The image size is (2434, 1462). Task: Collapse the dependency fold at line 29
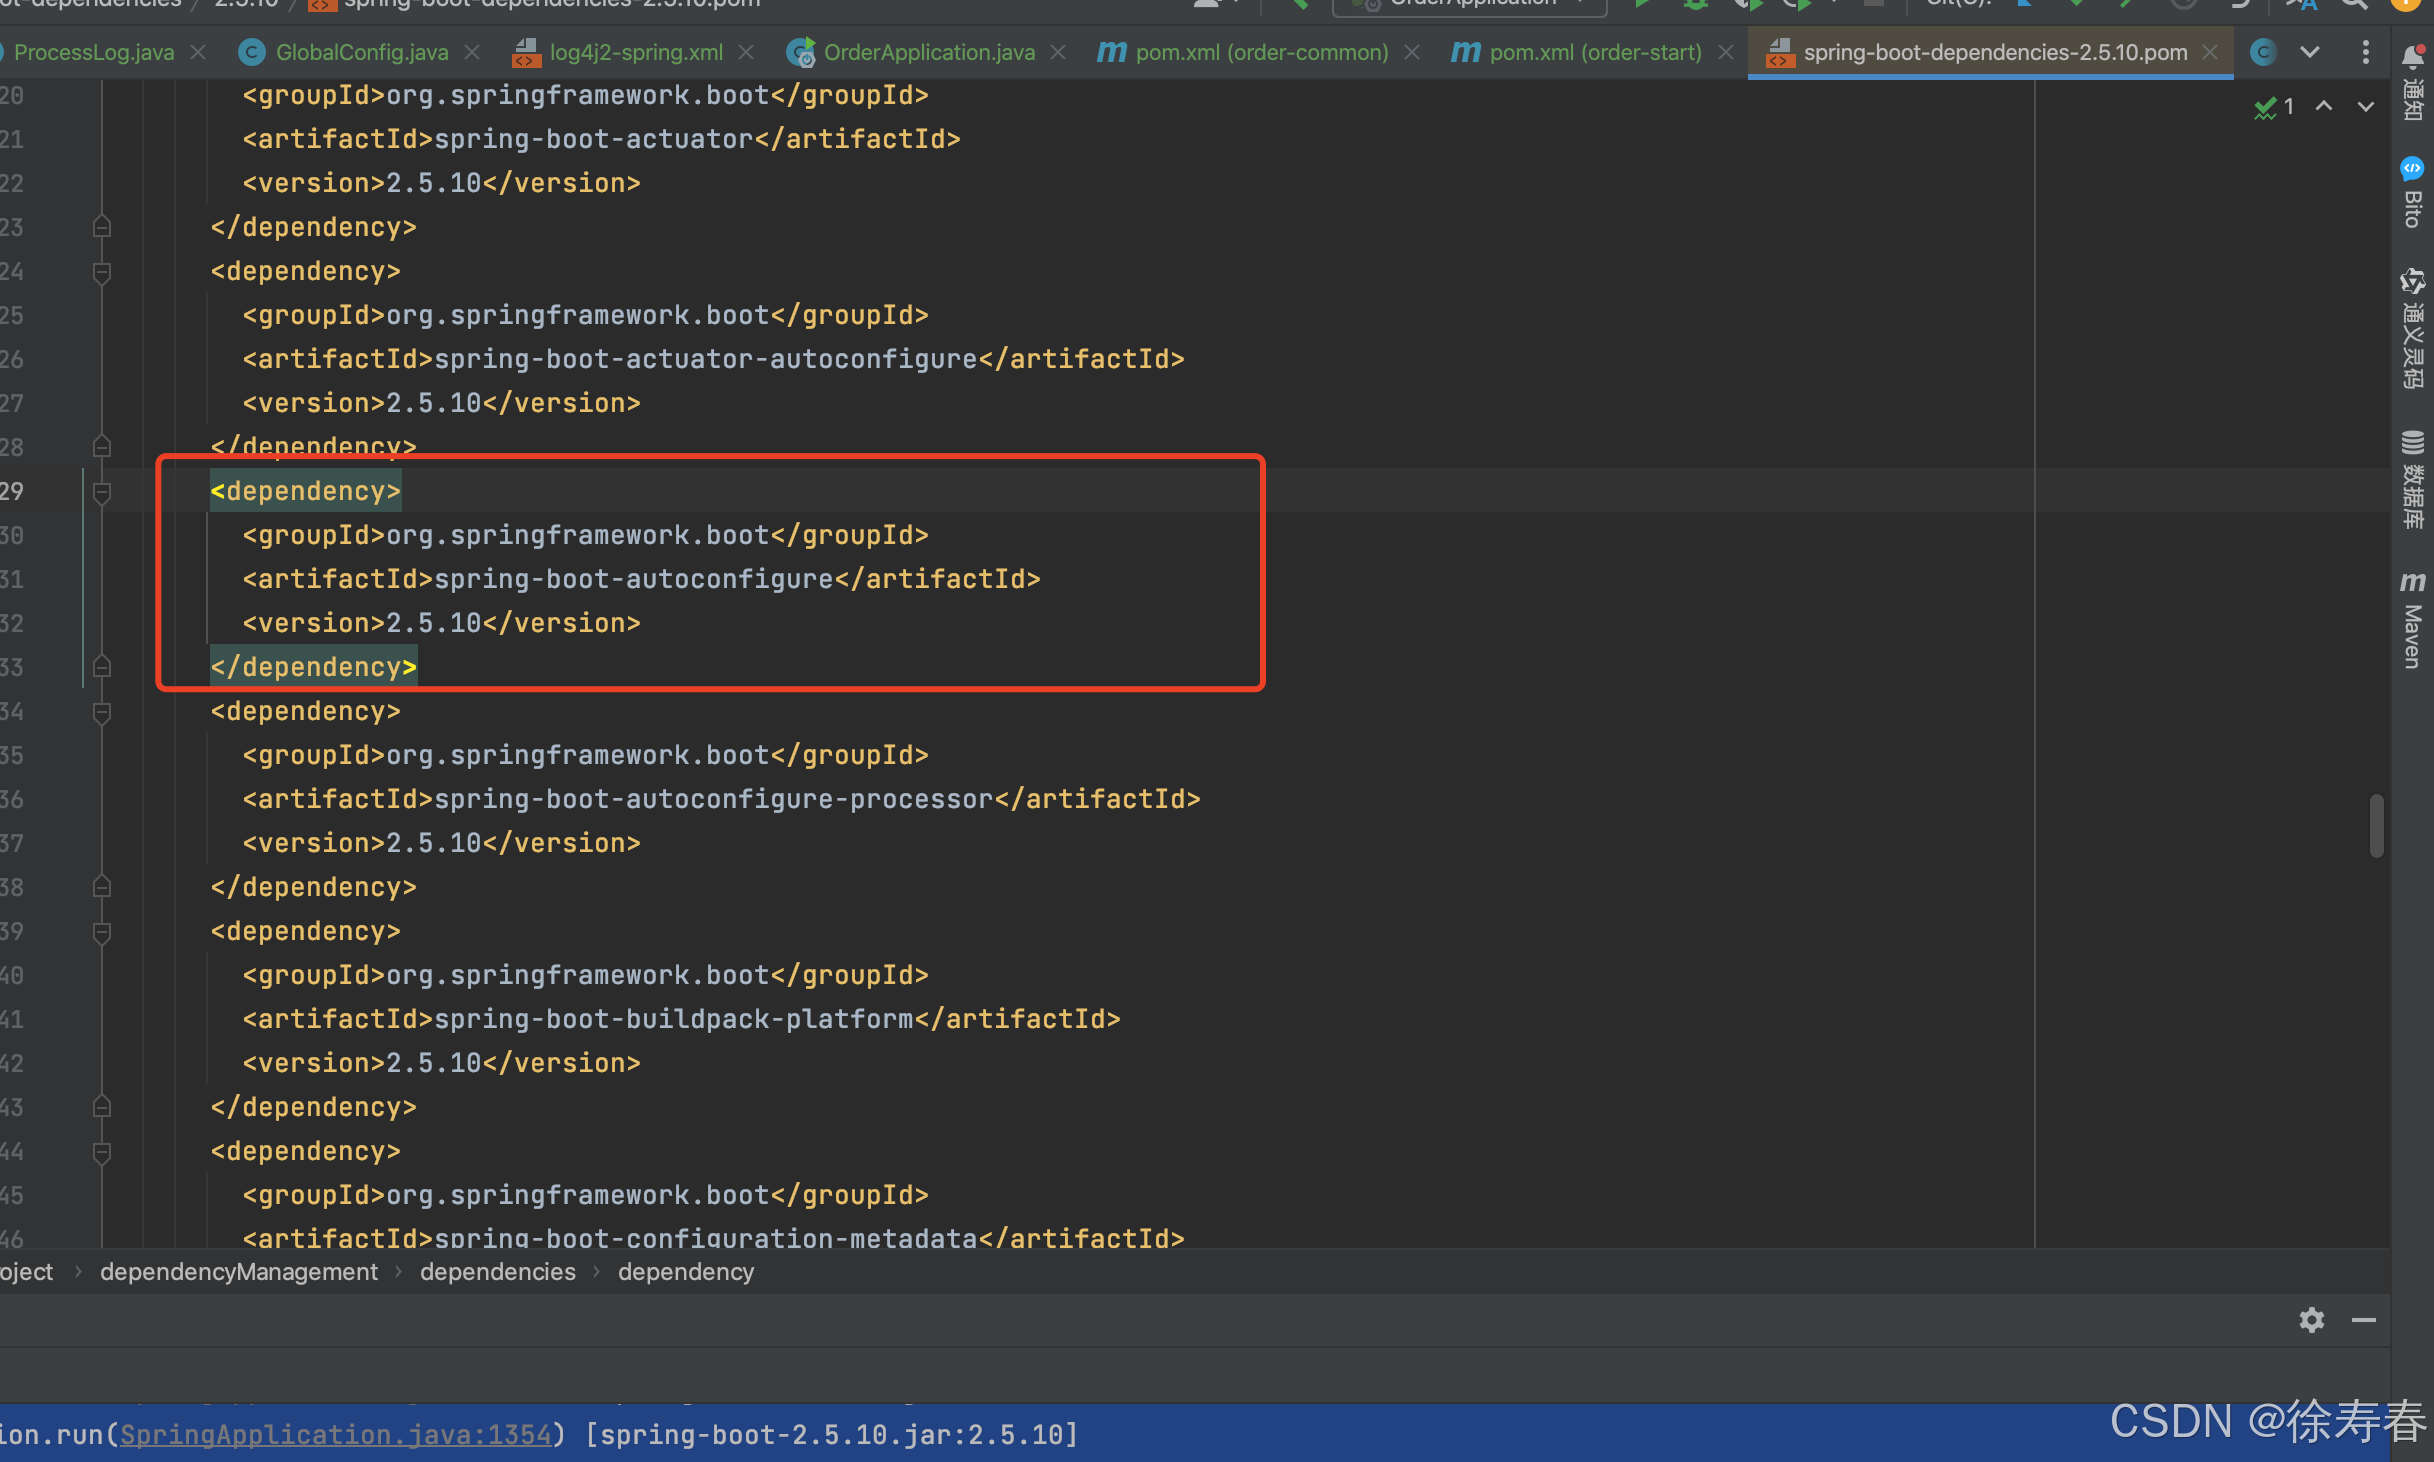point(101,492)
